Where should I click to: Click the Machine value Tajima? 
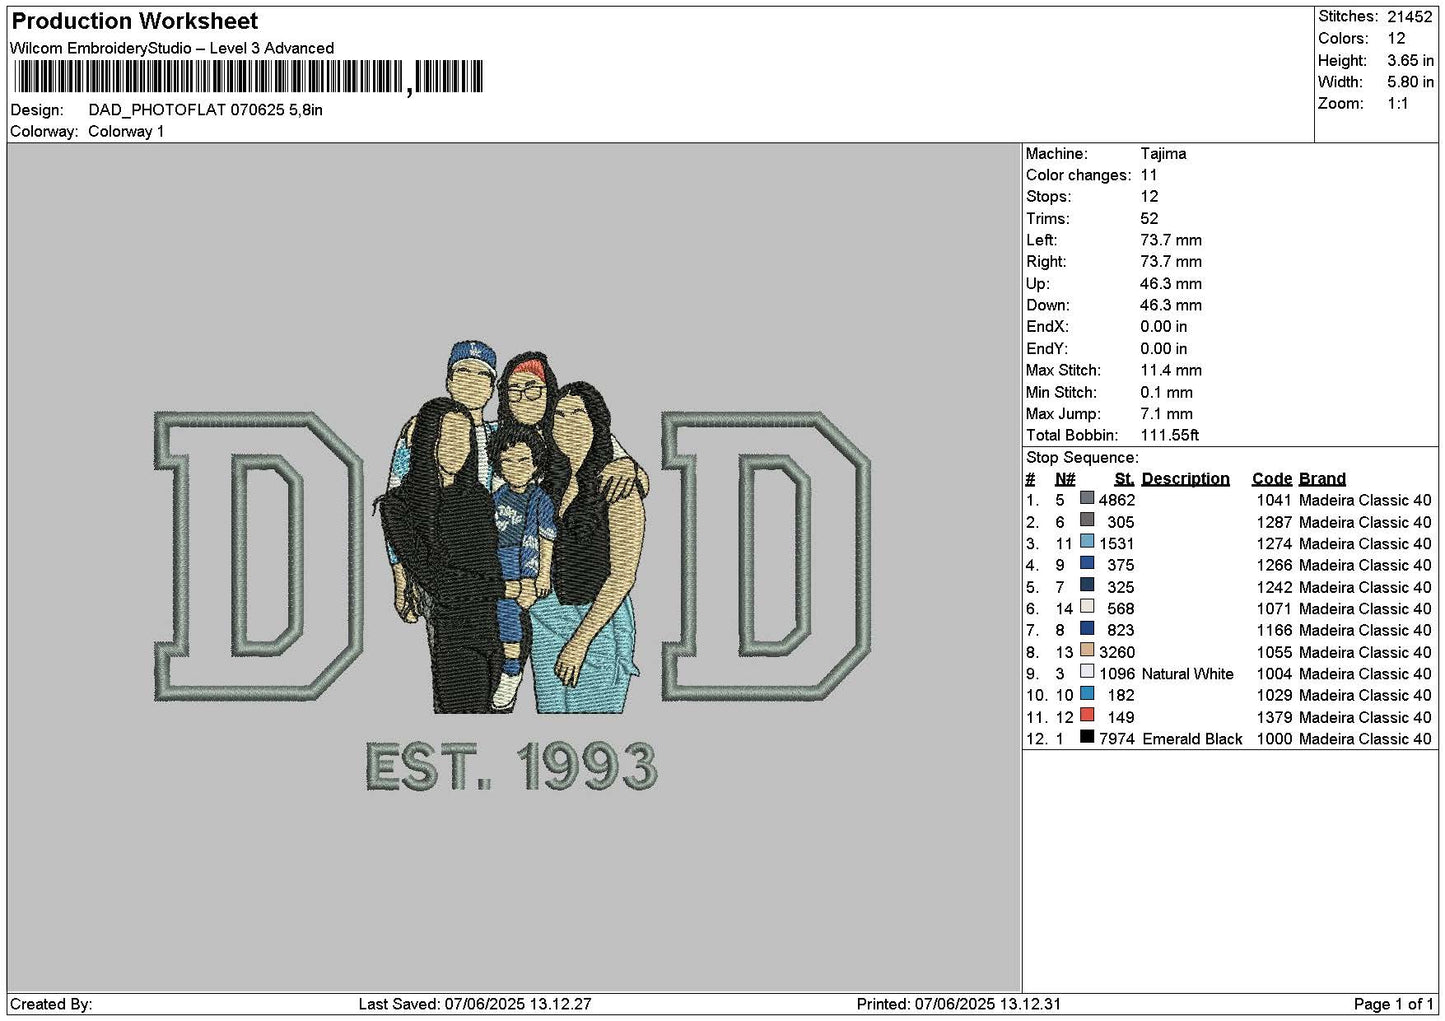1163,154
